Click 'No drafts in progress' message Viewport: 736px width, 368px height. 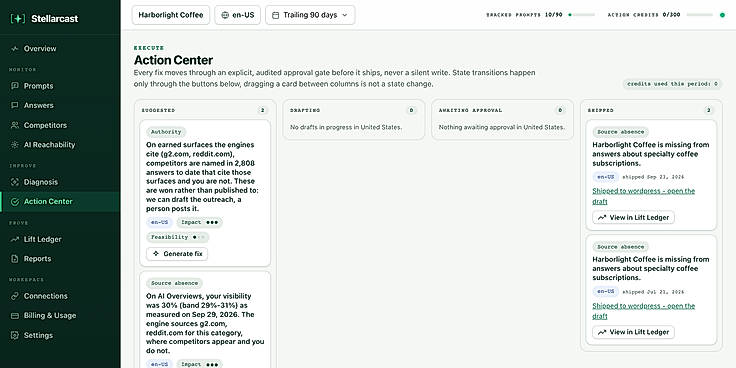pos(346,127)
